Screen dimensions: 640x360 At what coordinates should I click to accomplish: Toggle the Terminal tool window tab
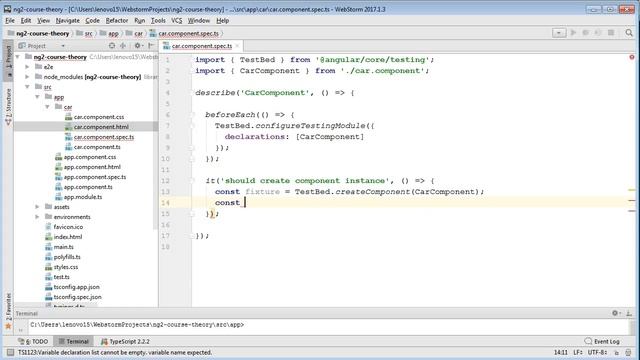tap(73, 341)
